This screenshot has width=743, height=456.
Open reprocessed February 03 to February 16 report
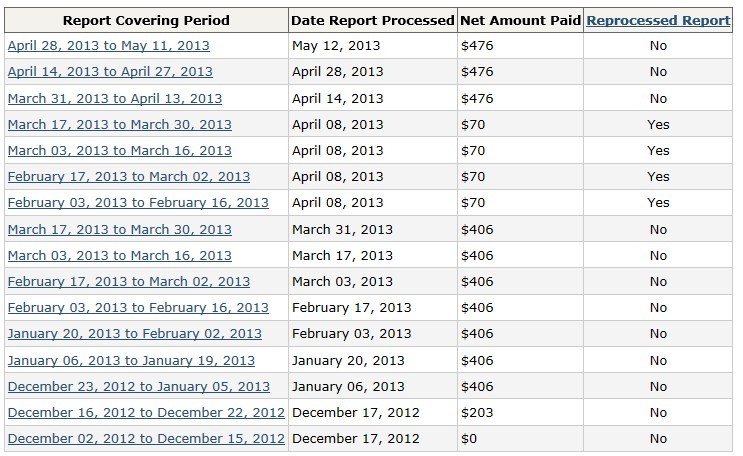[138, 202]
